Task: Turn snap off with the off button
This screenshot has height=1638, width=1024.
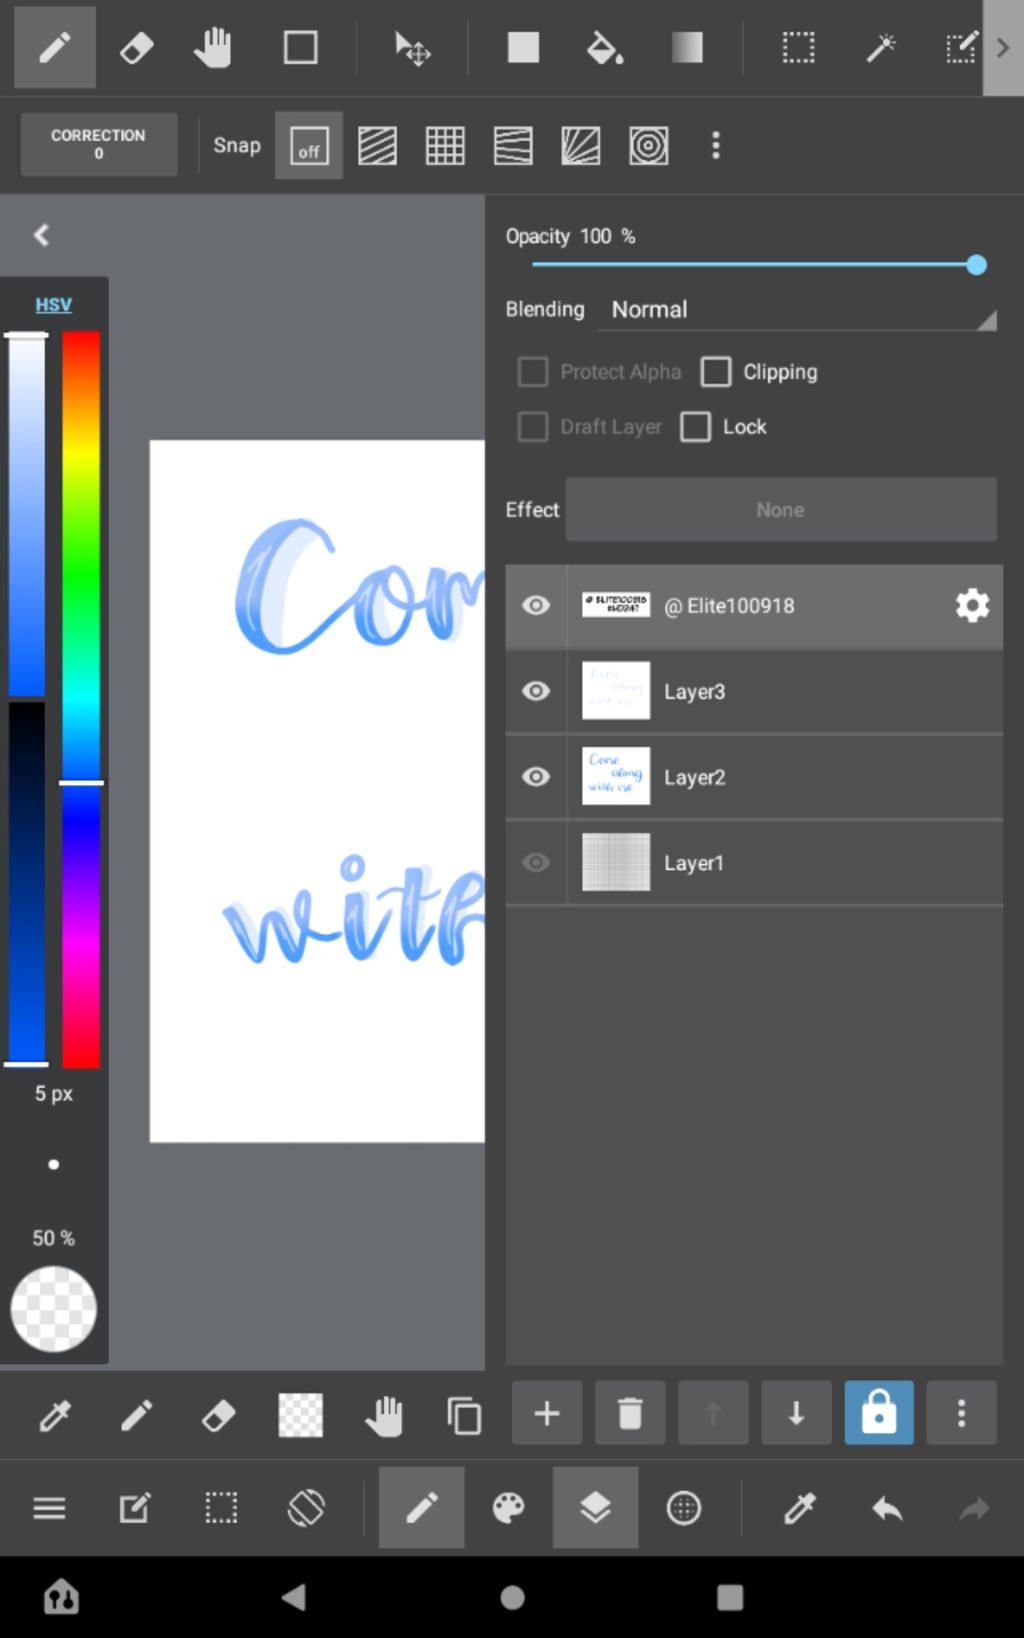Action: coord(309,146)
